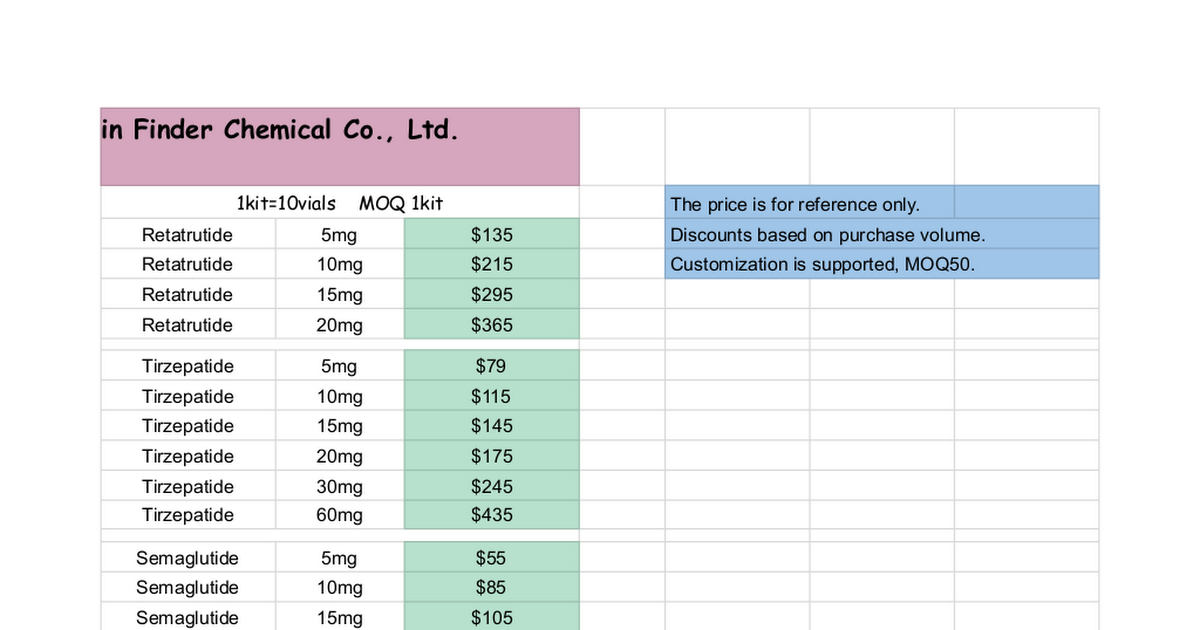The height and width of the screenshot is (630, 1200).
Task: Click Tirzepatide name in the $435 row
Action: [x=188, y=515]
